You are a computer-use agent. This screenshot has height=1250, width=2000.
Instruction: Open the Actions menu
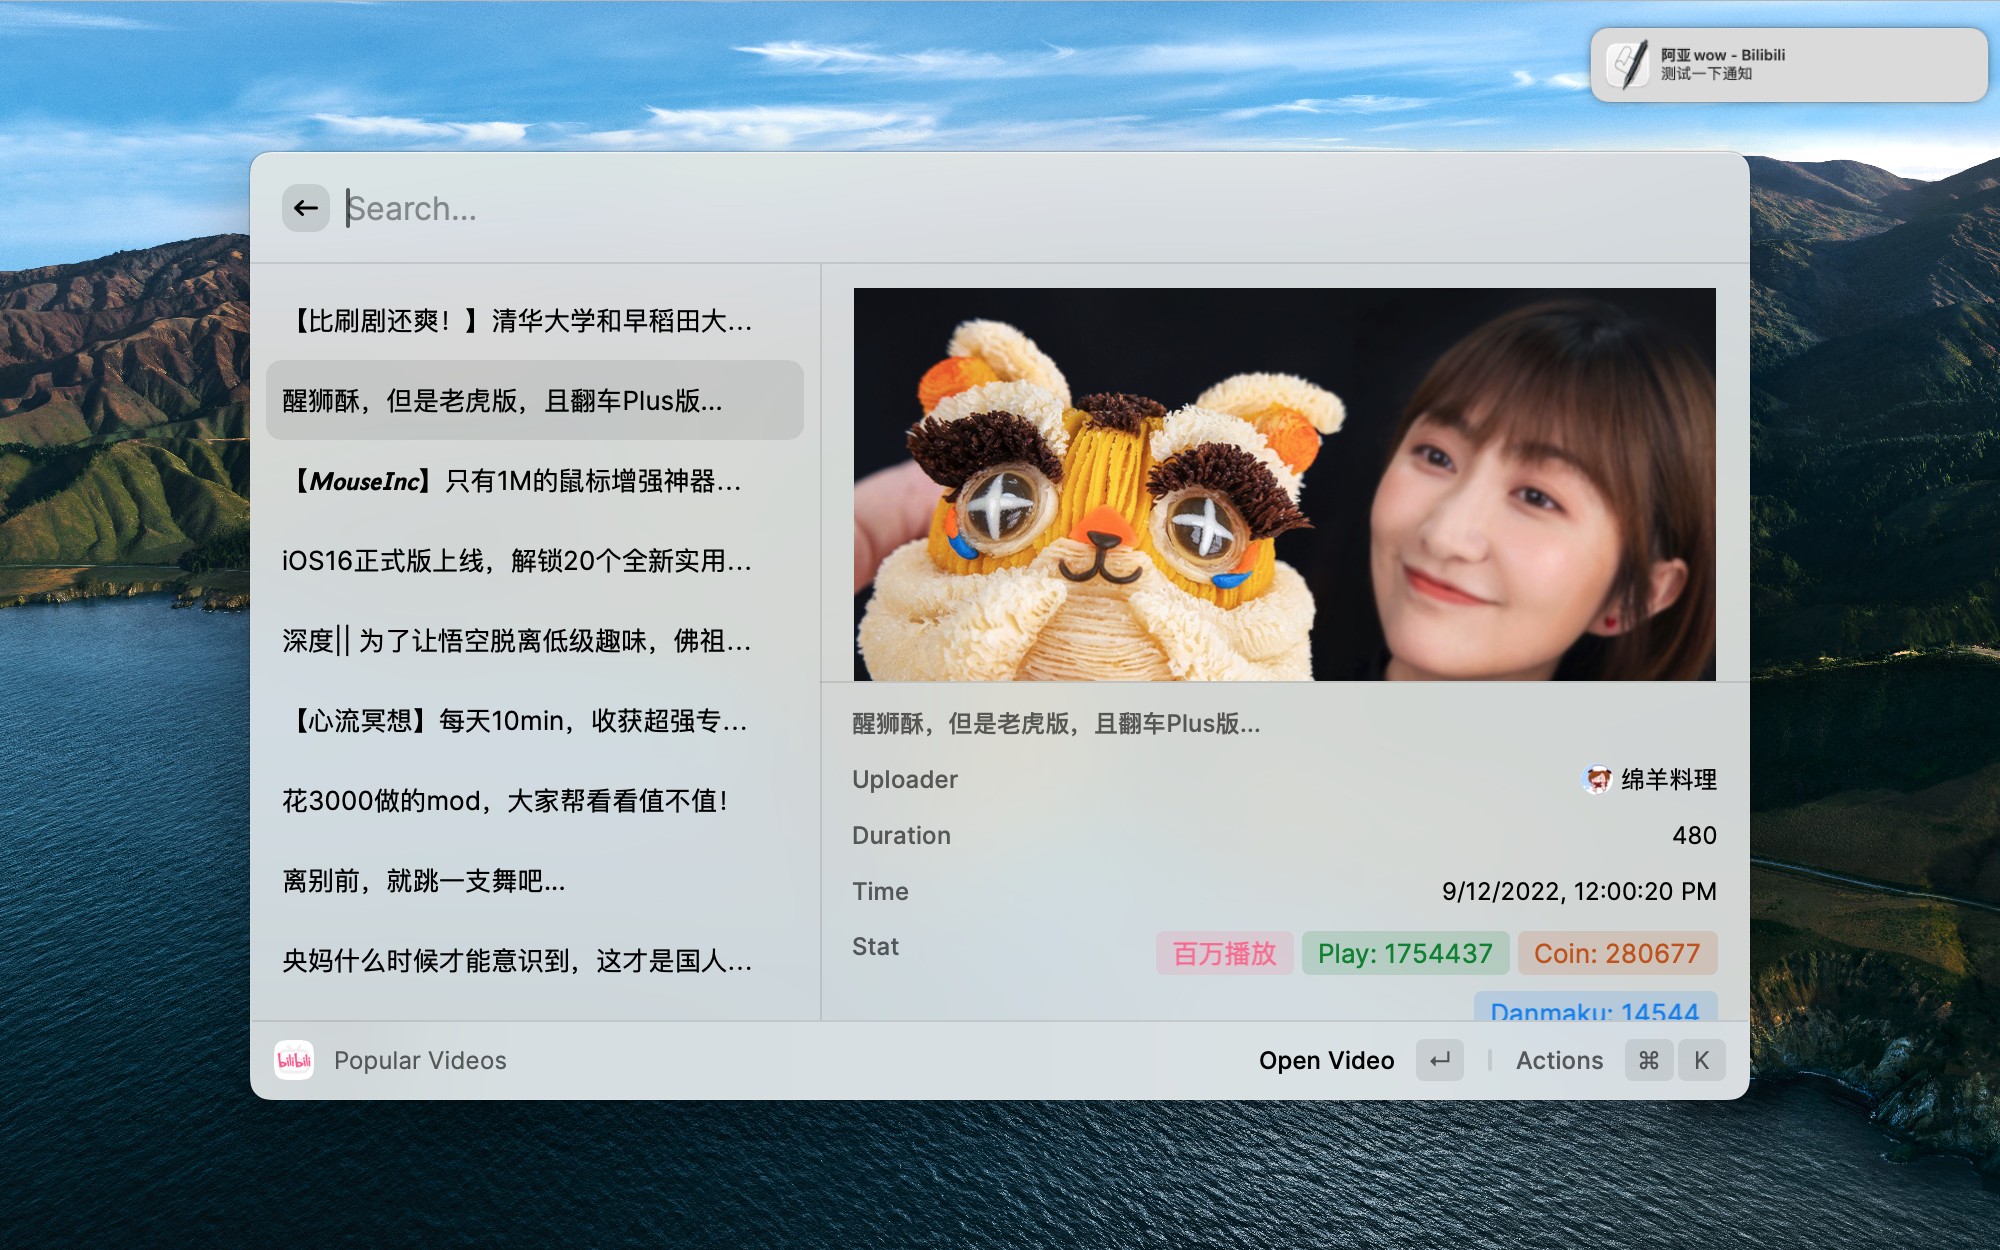(x=1559, y=1060)
